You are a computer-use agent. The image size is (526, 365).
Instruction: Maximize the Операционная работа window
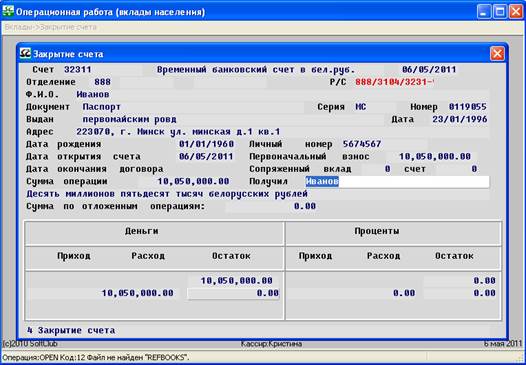pyautogui.click(x=500, y=12)
